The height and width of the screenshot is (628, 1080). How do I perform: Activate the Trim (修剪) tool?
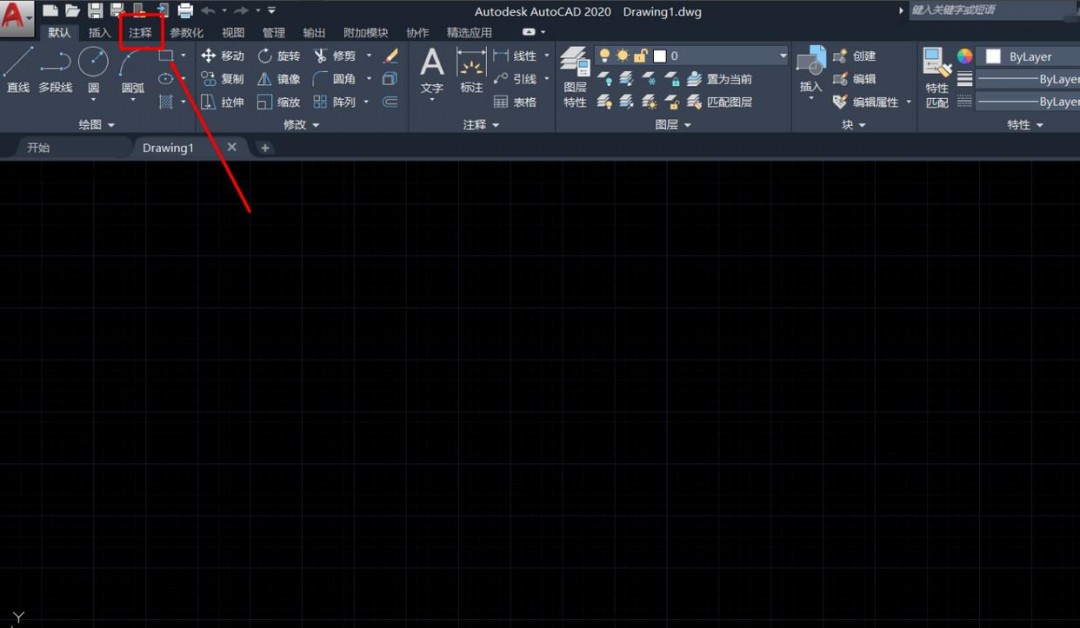coord(340,55)
